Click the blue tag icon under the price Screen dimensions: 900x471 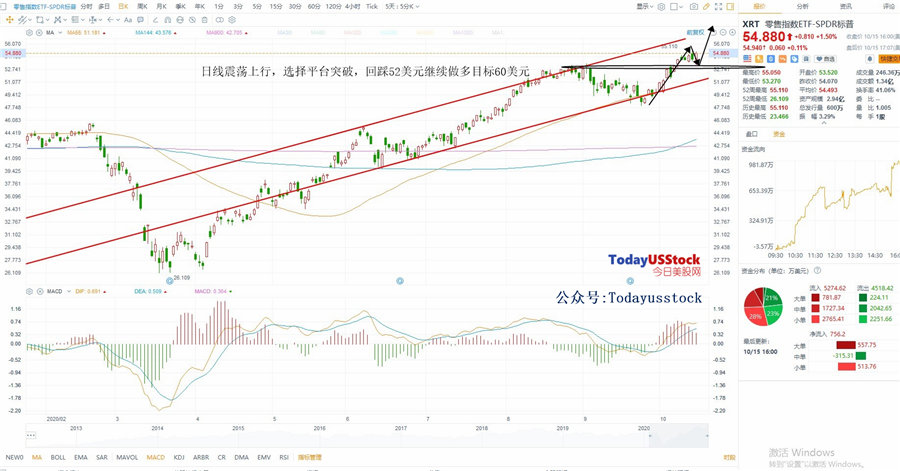click(794, 59)
